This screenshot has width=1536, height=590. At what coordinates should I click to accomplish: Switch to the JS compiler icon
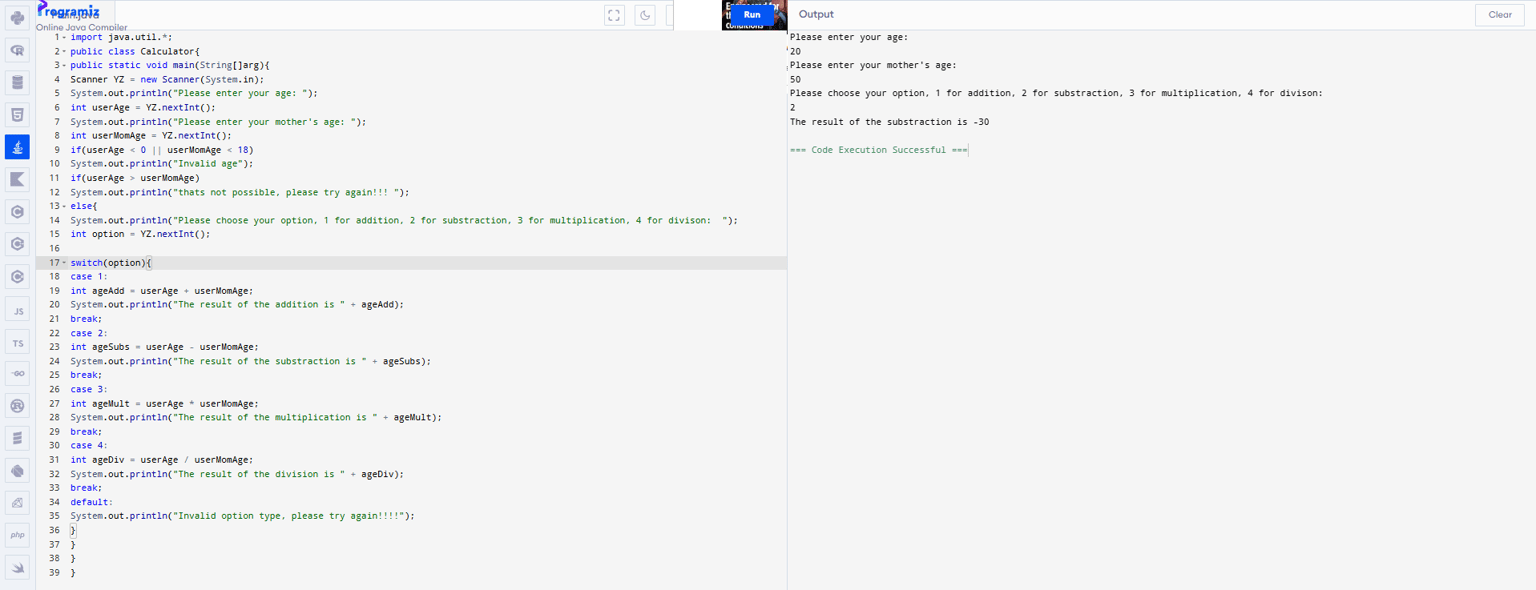click(x=17, y=309)
